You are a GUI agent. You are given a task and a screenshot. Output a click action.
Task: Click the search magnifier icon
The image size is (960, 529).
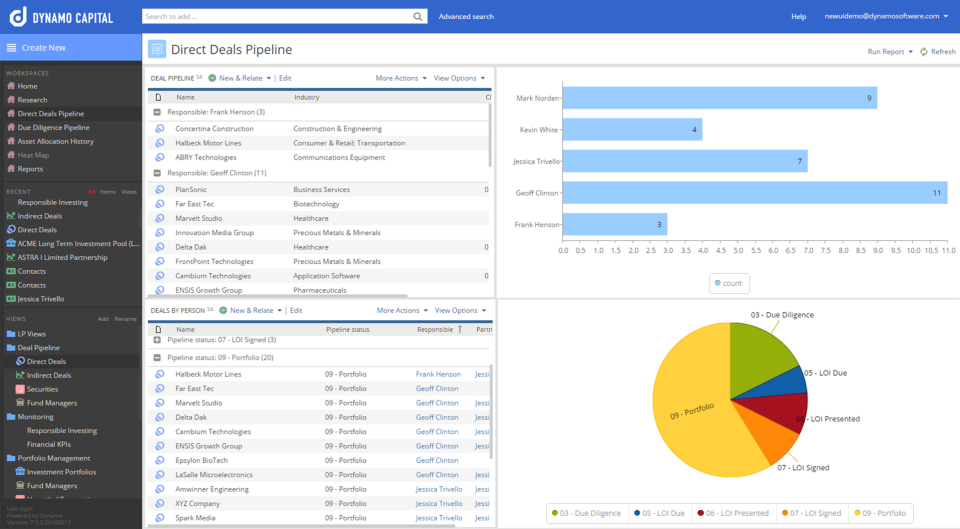(418, 17)
